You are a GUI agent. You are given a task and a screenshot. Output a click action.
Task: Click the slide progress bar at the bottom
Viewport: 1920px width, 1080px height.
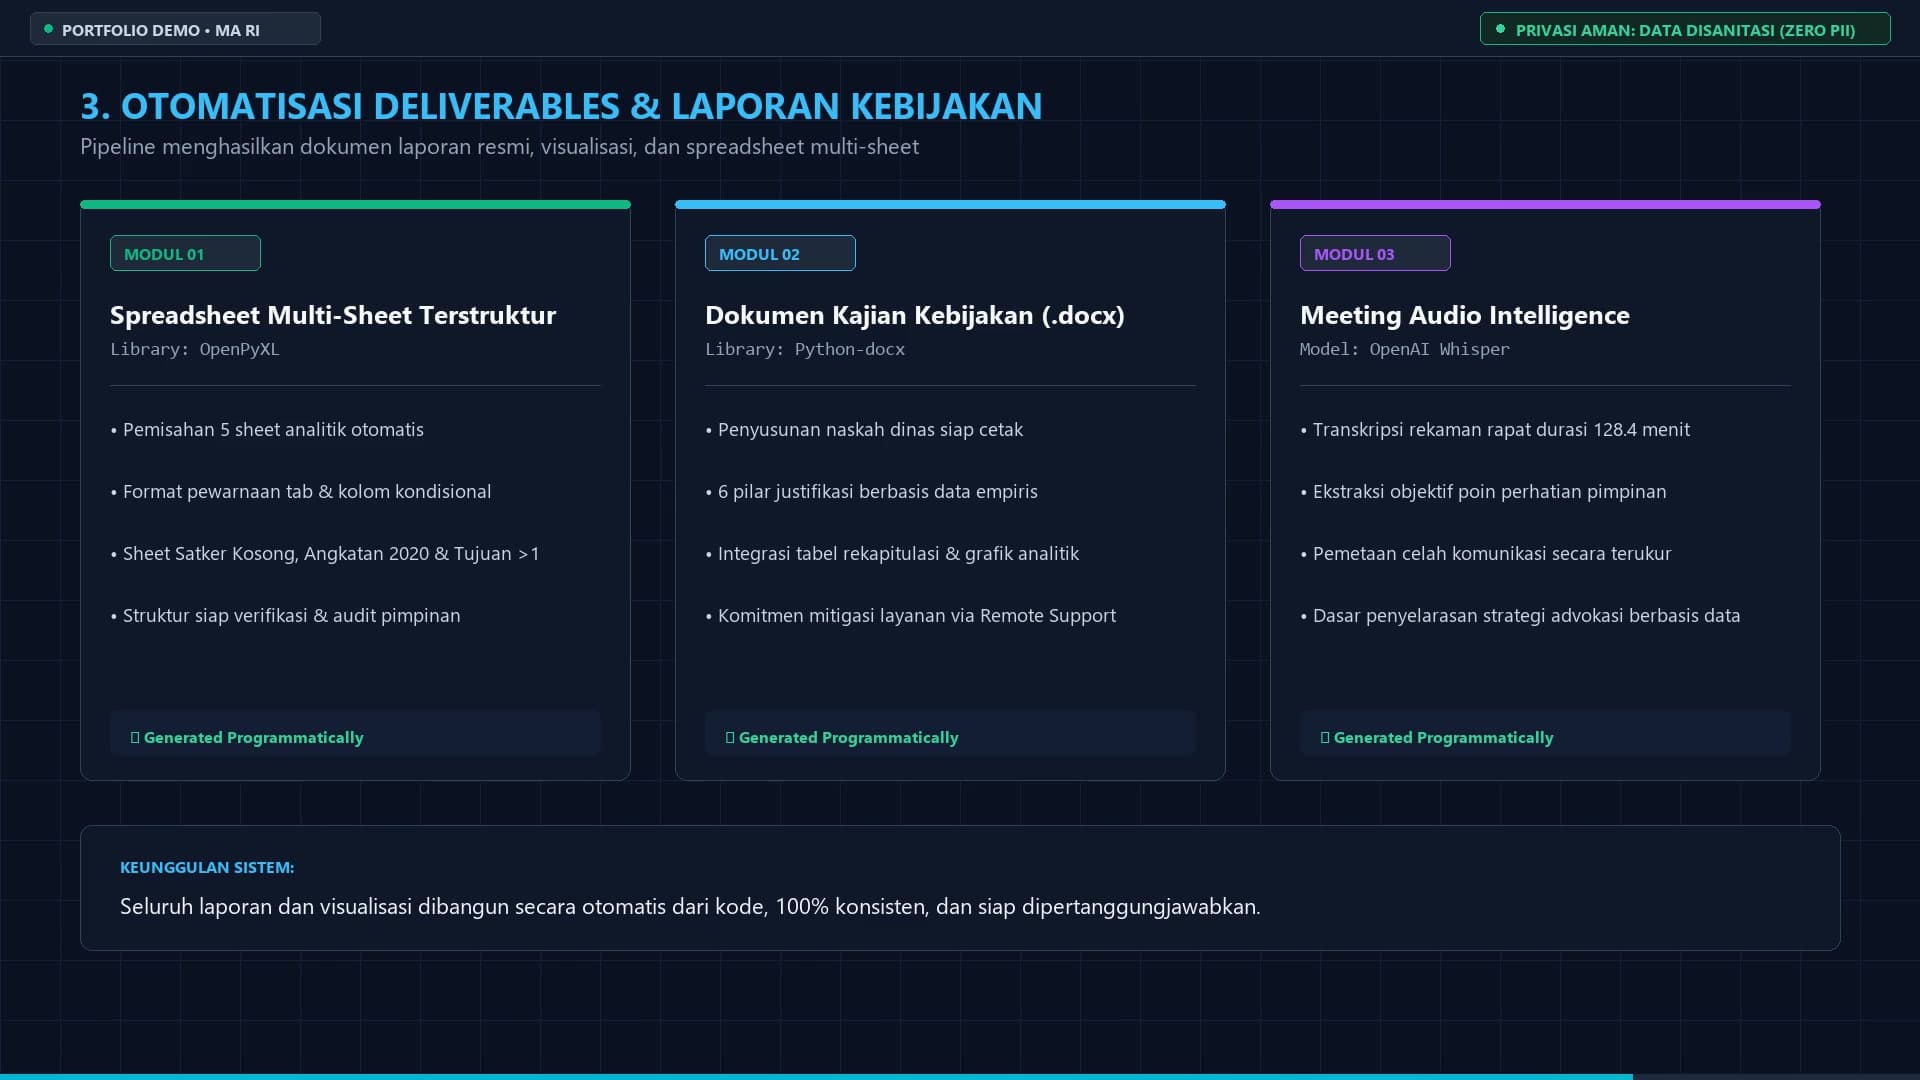click(x=960, y=1076)
